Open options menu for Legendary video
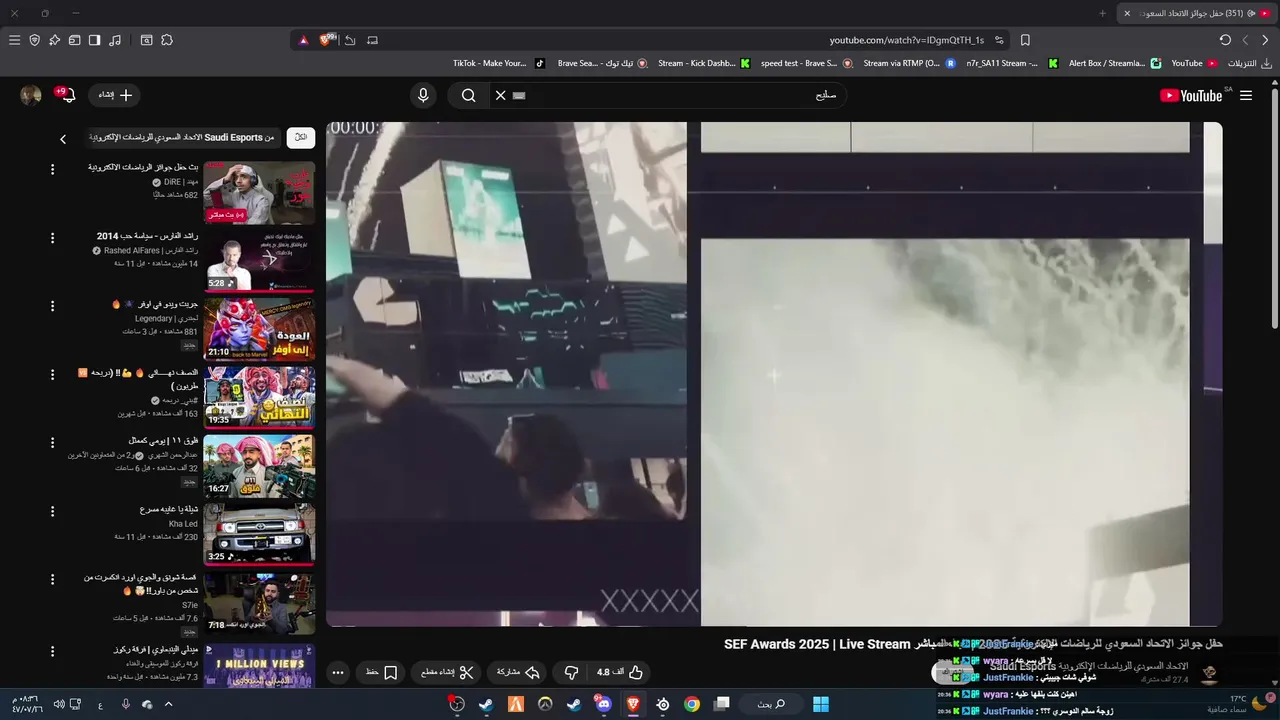 pos(53,306)
